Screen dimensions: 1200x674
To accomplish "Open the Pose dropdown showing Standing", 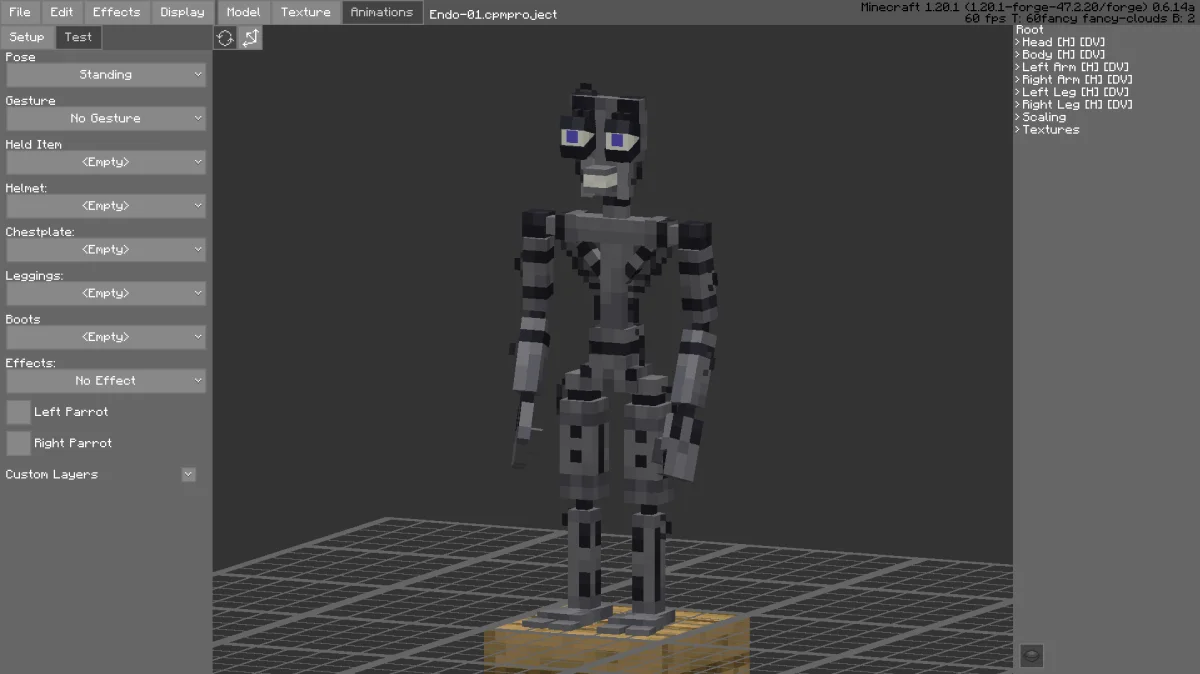I will 106,75.
